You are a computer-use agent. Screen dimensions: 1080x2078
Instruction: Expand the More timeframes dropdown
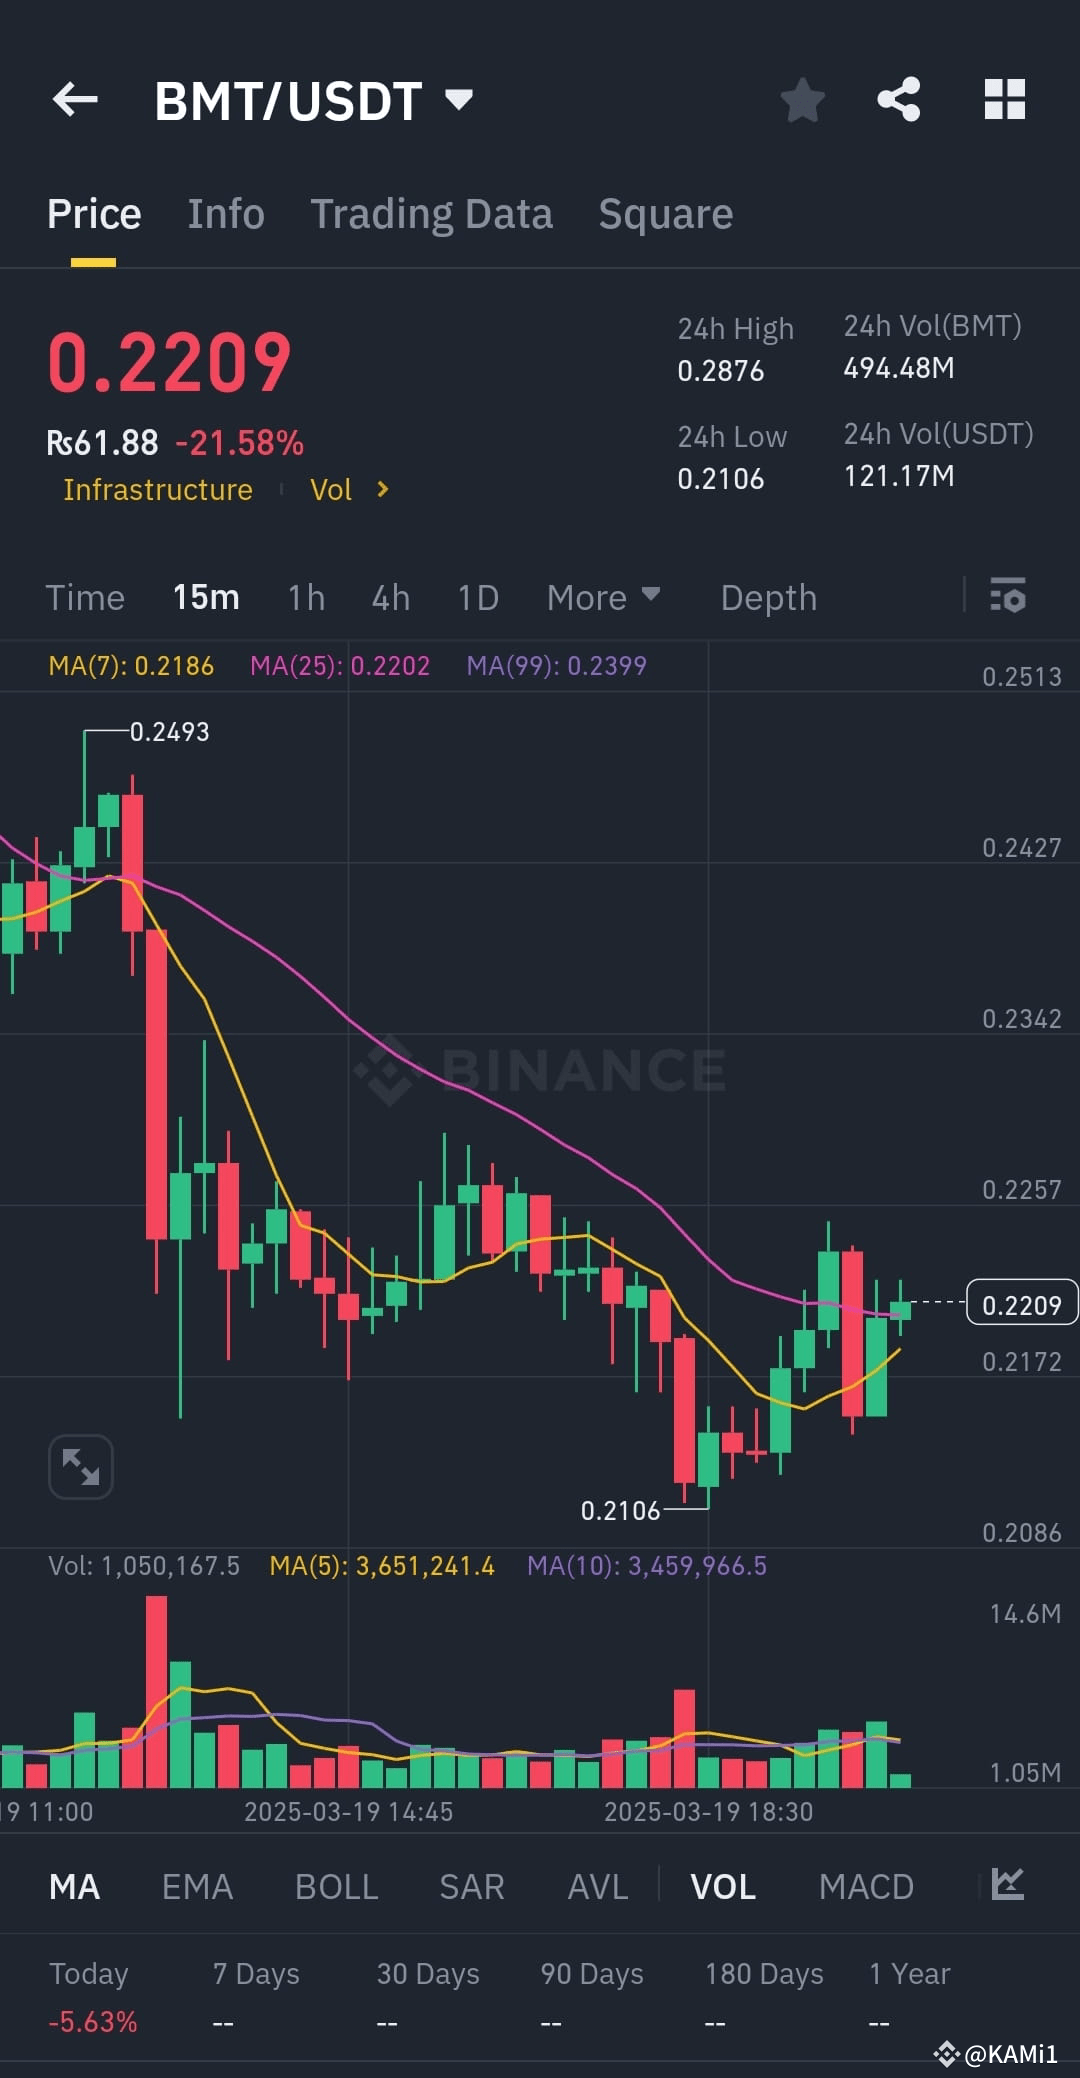[602, 597]
